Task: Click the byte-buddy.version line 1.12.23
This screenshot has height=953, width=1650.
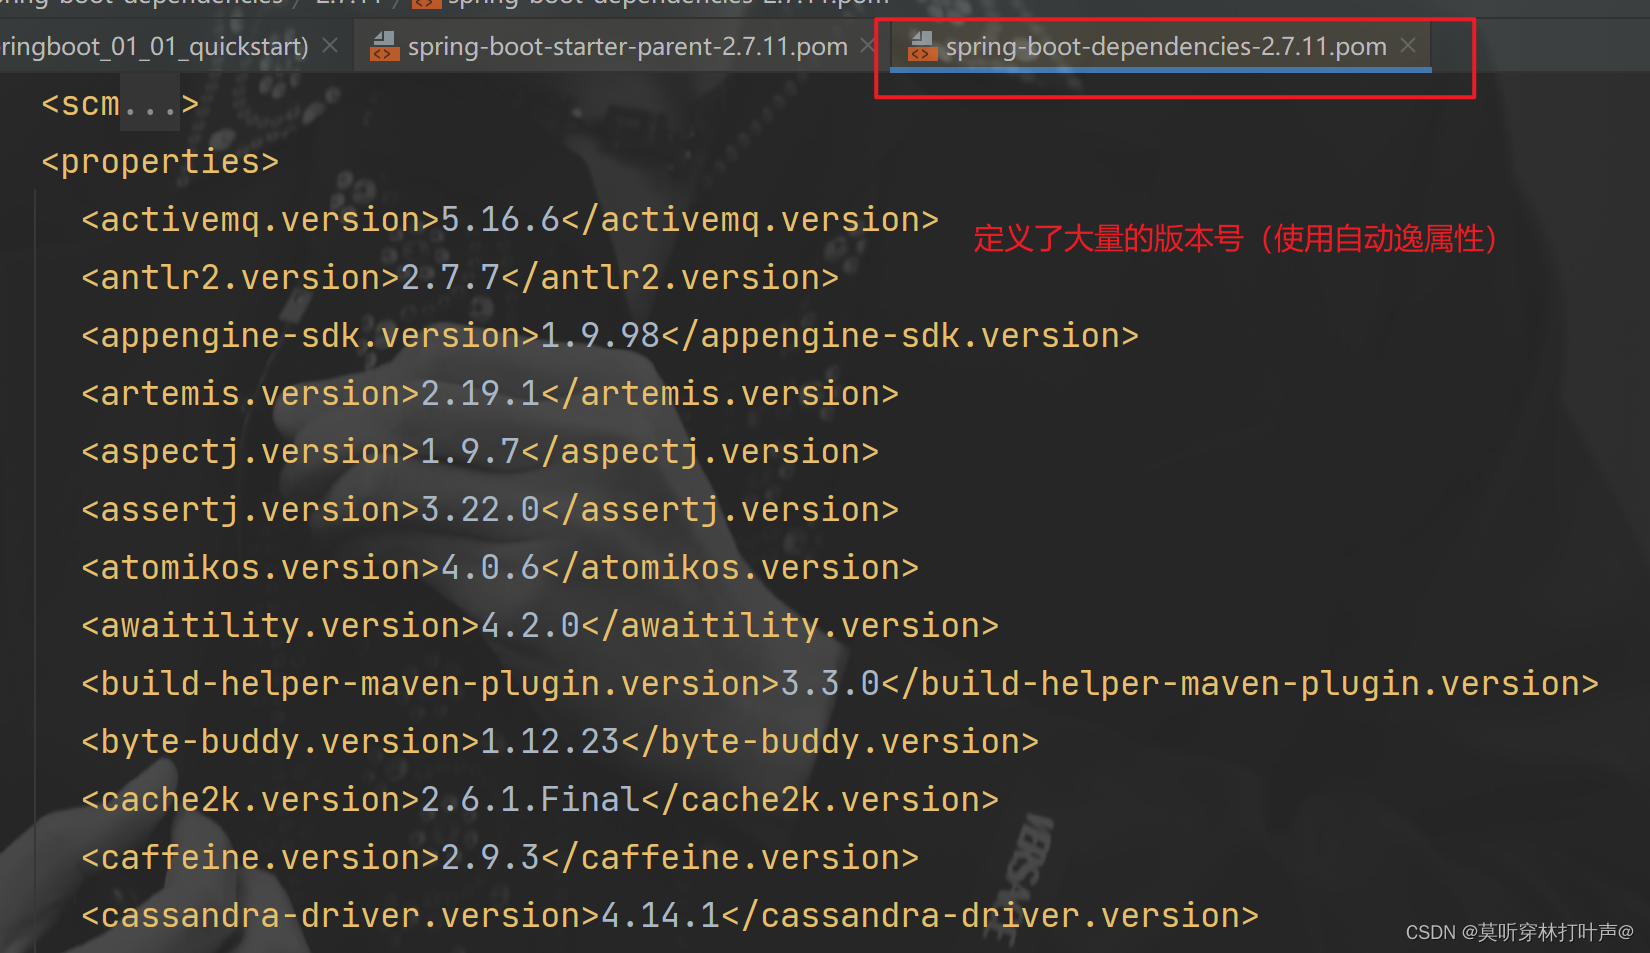Action: pyautogui.click(x=560, y=741)
